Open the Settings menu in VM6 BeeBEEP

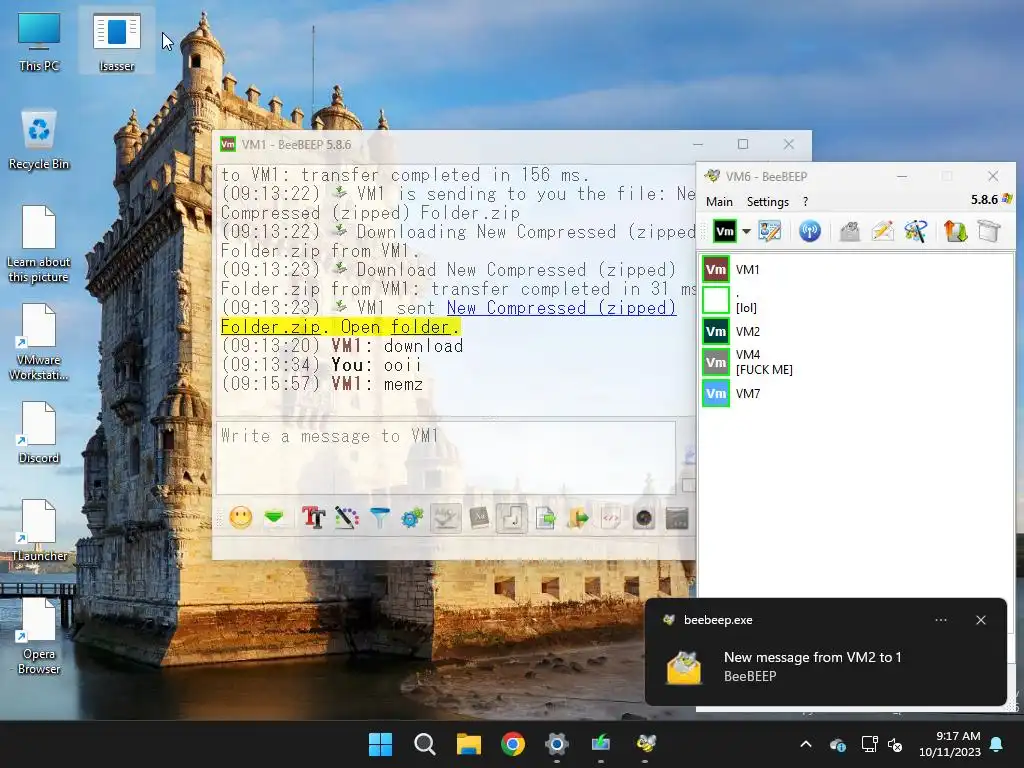[x=767, y=202]
